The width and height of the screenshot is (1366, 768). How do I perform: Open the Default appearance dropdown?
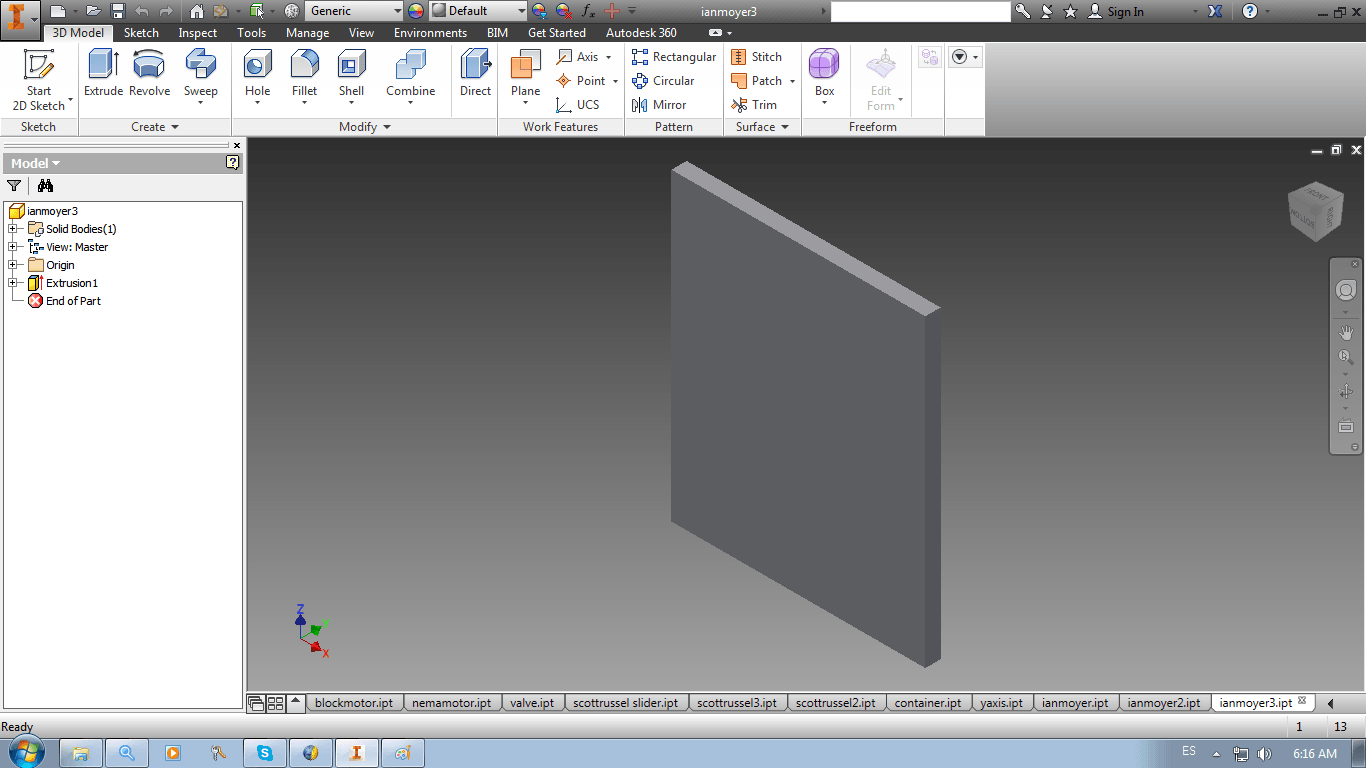point(478,11)
